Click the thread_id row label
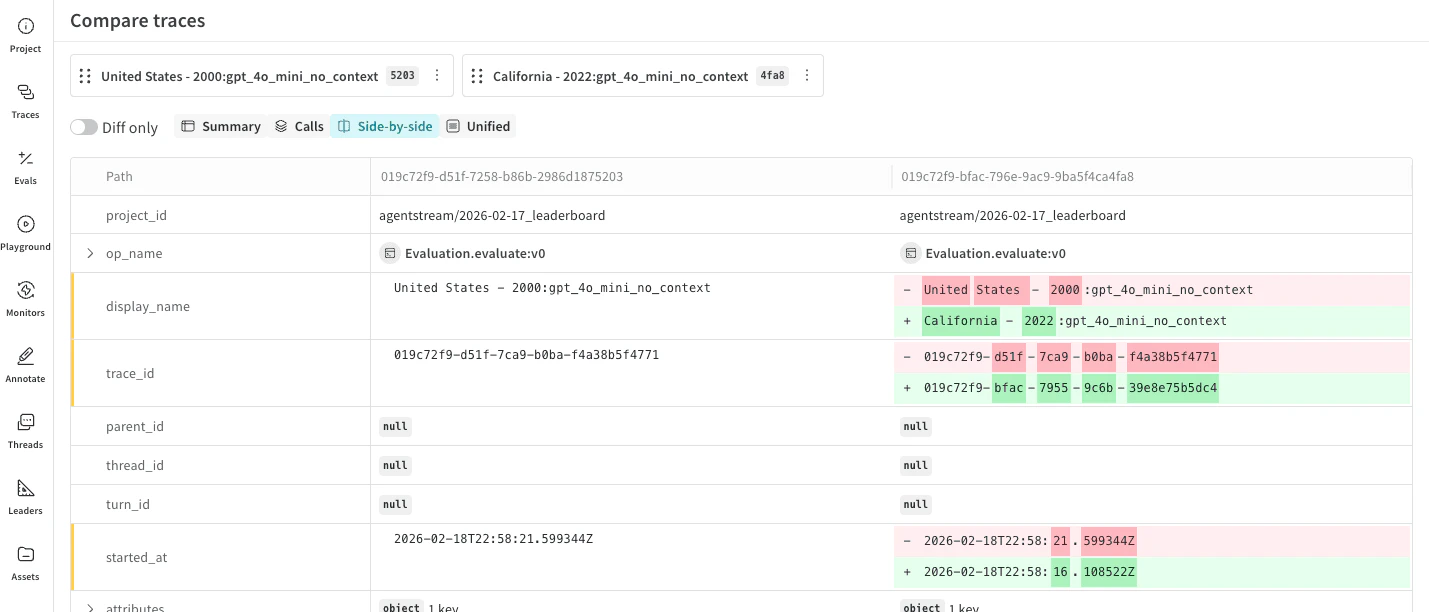 (135, 465)
